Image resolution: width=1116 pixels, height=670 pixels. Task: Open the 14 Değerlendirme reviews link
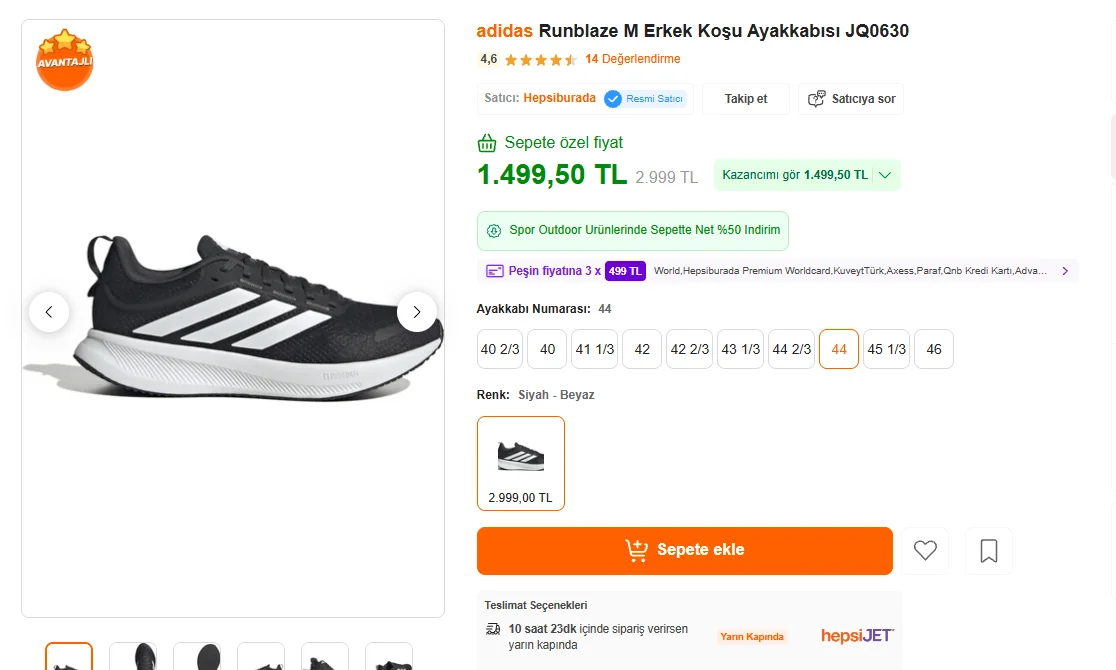pyautogui.click(x=632, y=59)
